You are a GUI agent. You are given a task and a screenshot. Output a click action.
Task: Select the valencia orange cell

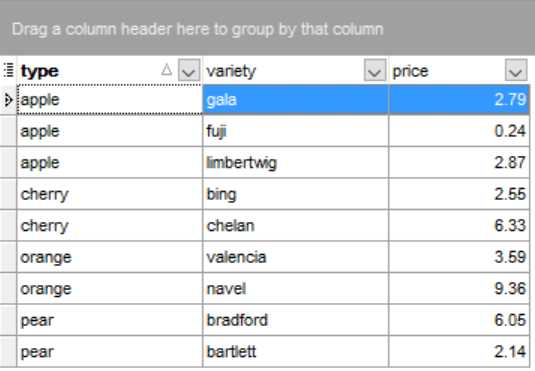[295, 257]
